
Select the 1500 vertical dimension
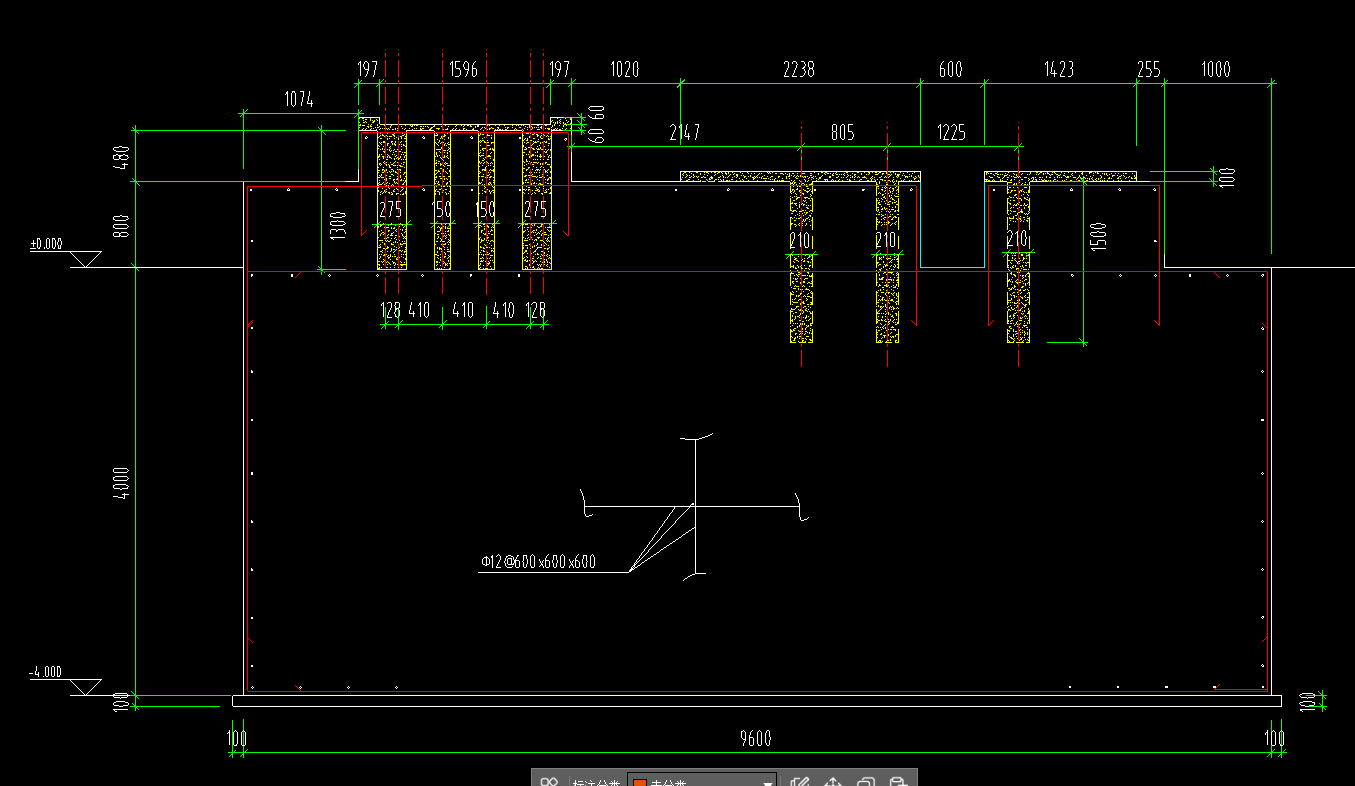tap(1099, 236)
